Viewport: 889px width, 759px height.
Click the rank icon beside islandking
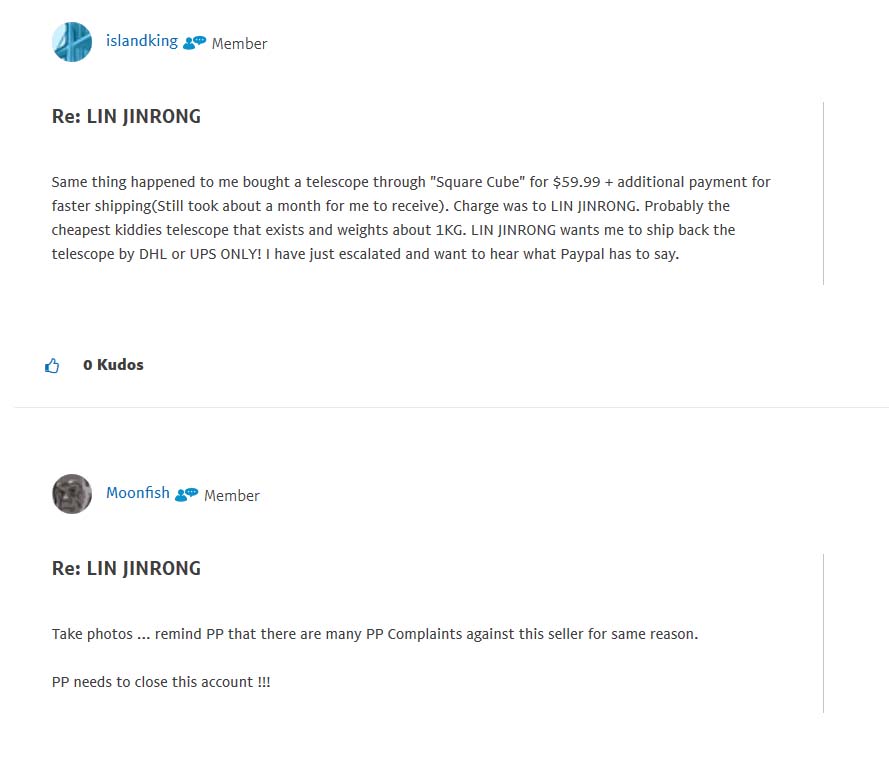point(194,43)
